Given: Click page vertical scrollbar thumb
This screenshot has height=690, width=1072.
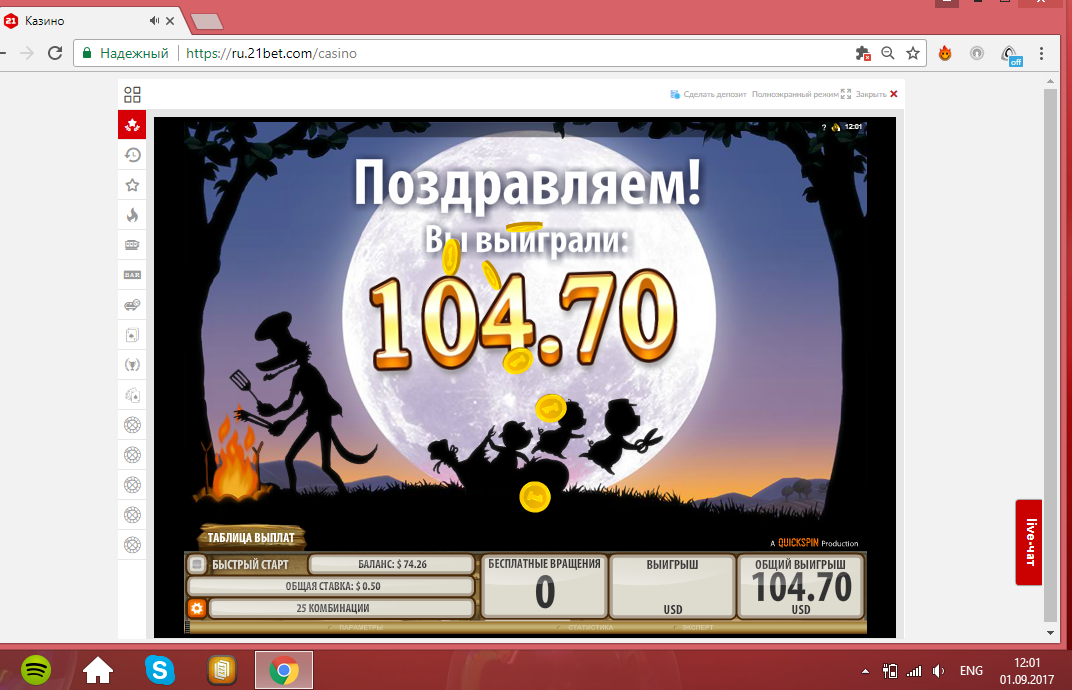Looking at the screenshot, I should 1051,355.
